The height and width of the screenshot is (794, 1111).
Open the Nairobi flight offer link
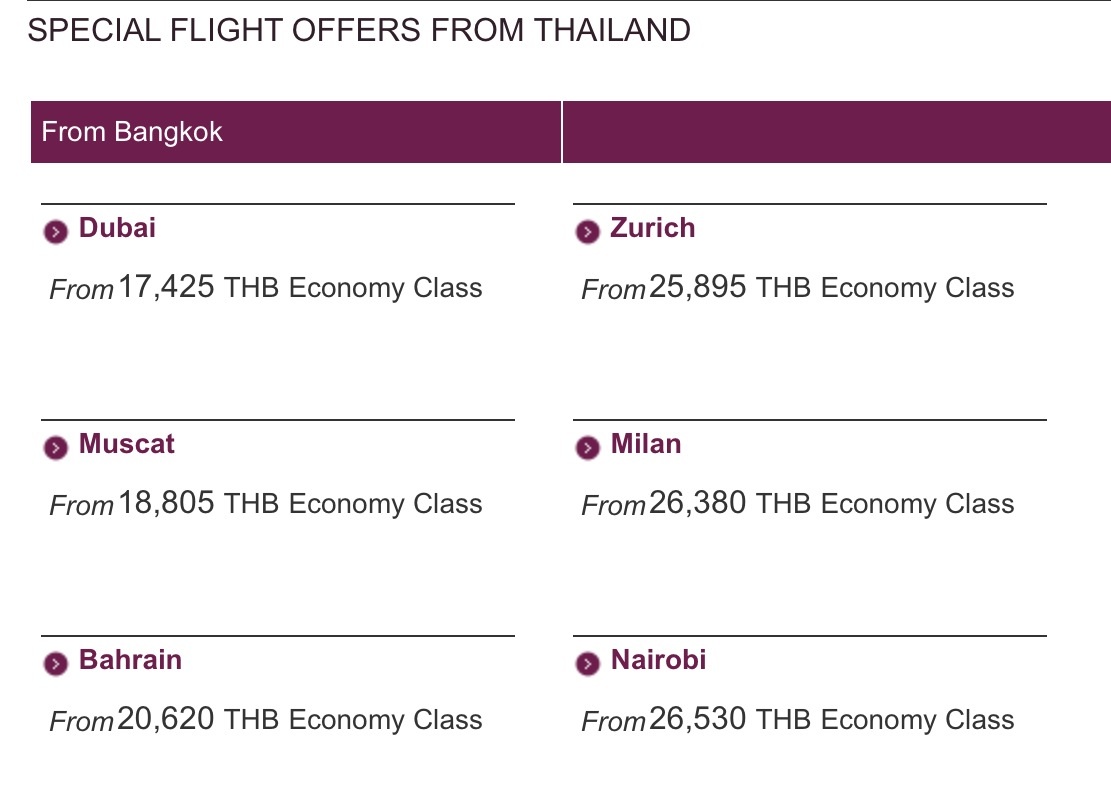(658, 660)
